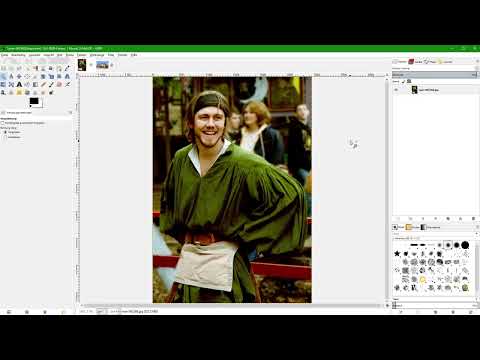
Task: Open the first menu bar item (File)
Action: click(5, 55)
